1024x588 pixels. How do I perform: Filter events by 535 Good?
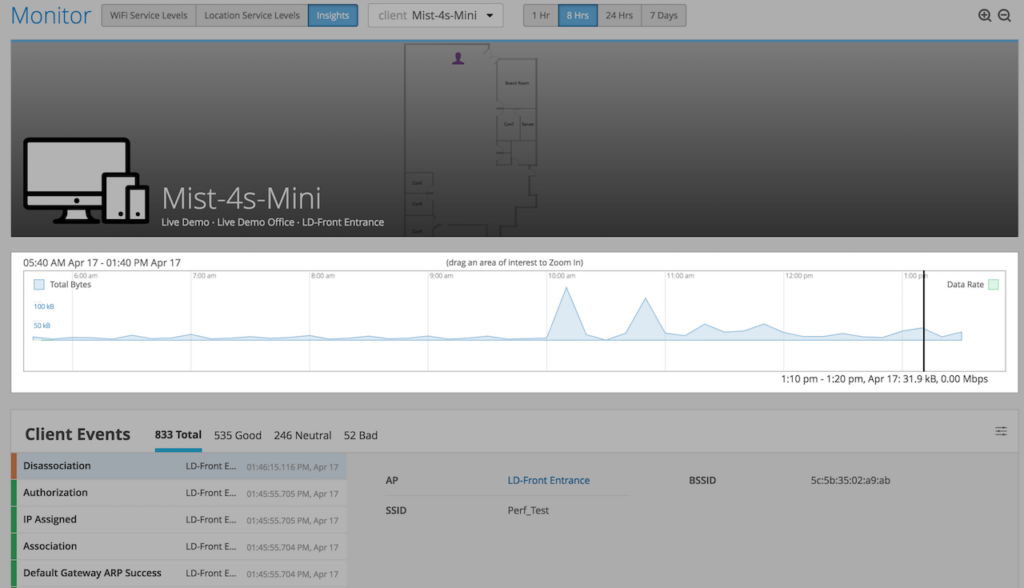pos(237,435)
